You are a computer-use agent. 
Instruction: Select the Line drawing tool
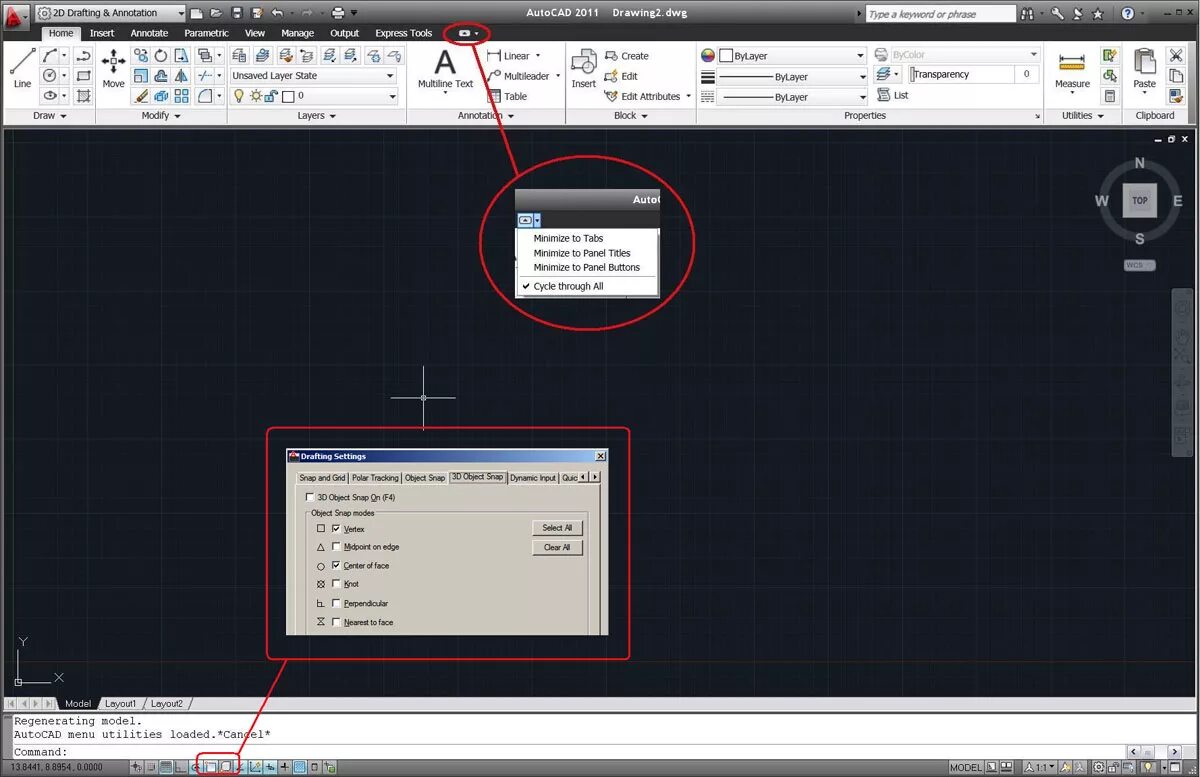(22, 68)
